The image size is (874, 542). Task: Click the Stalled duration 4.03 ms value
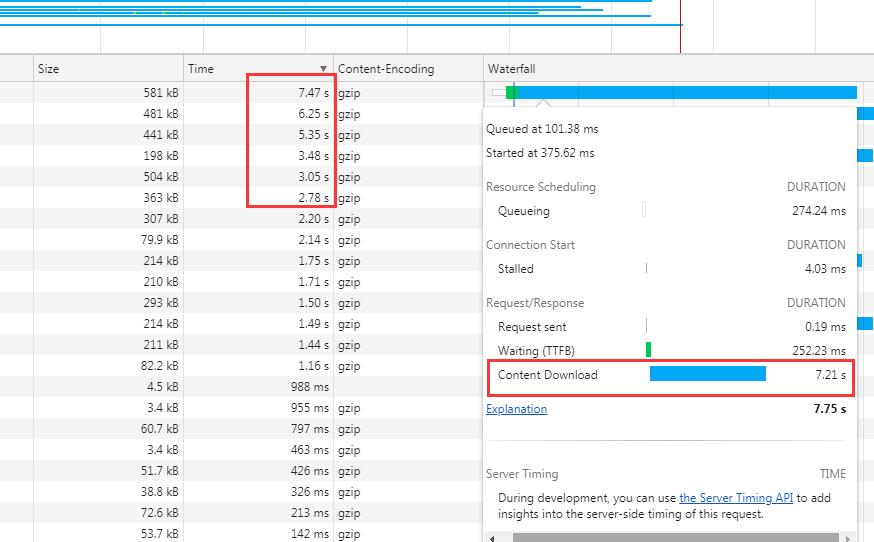(x=825, y=269)
